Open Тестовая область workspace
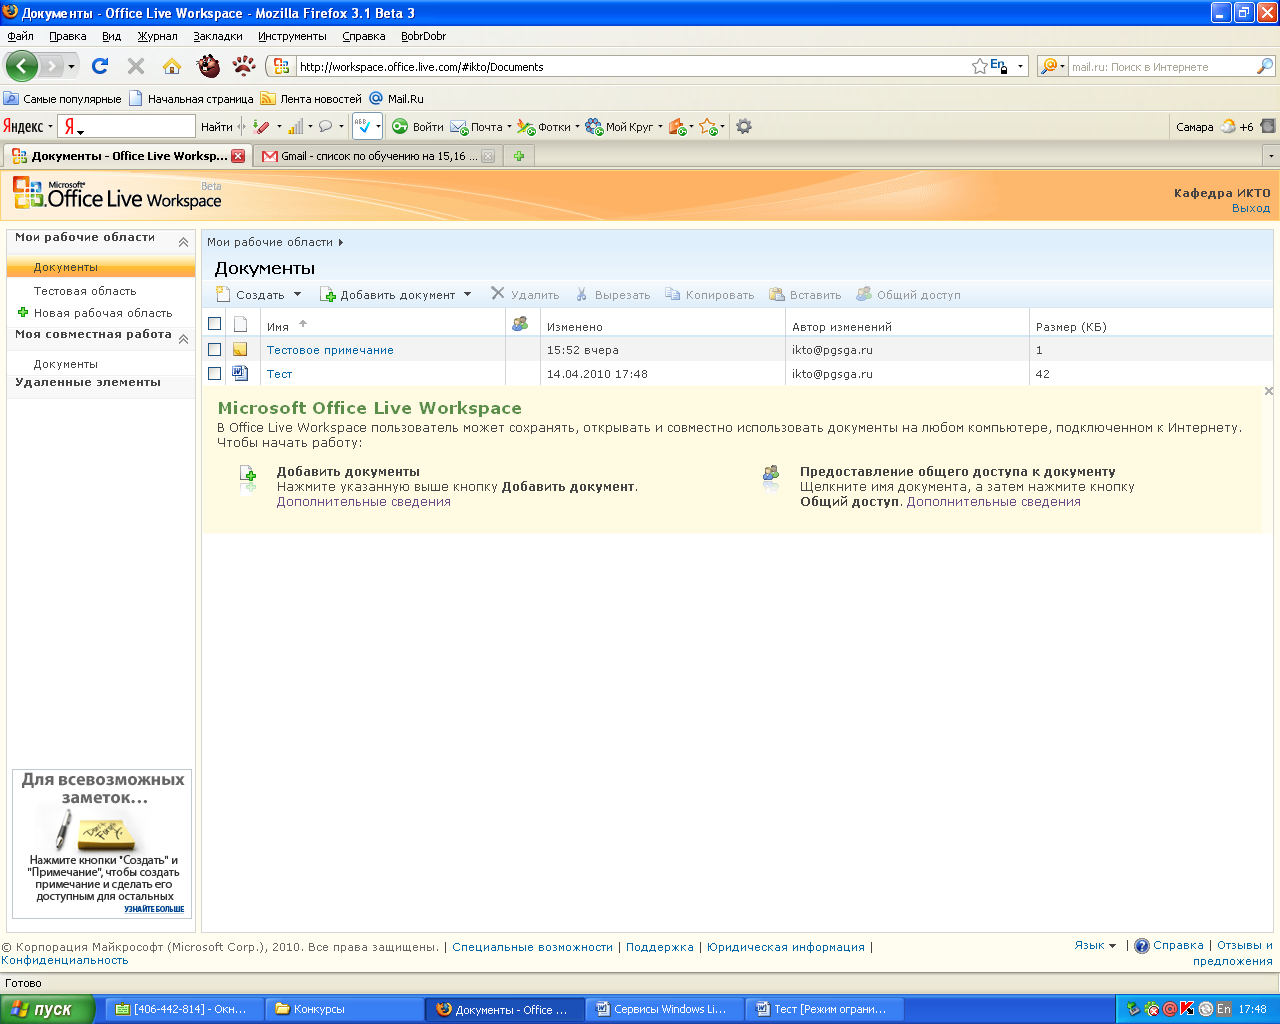Viewport: 1280px width, 1024px height. coord(85,291)
